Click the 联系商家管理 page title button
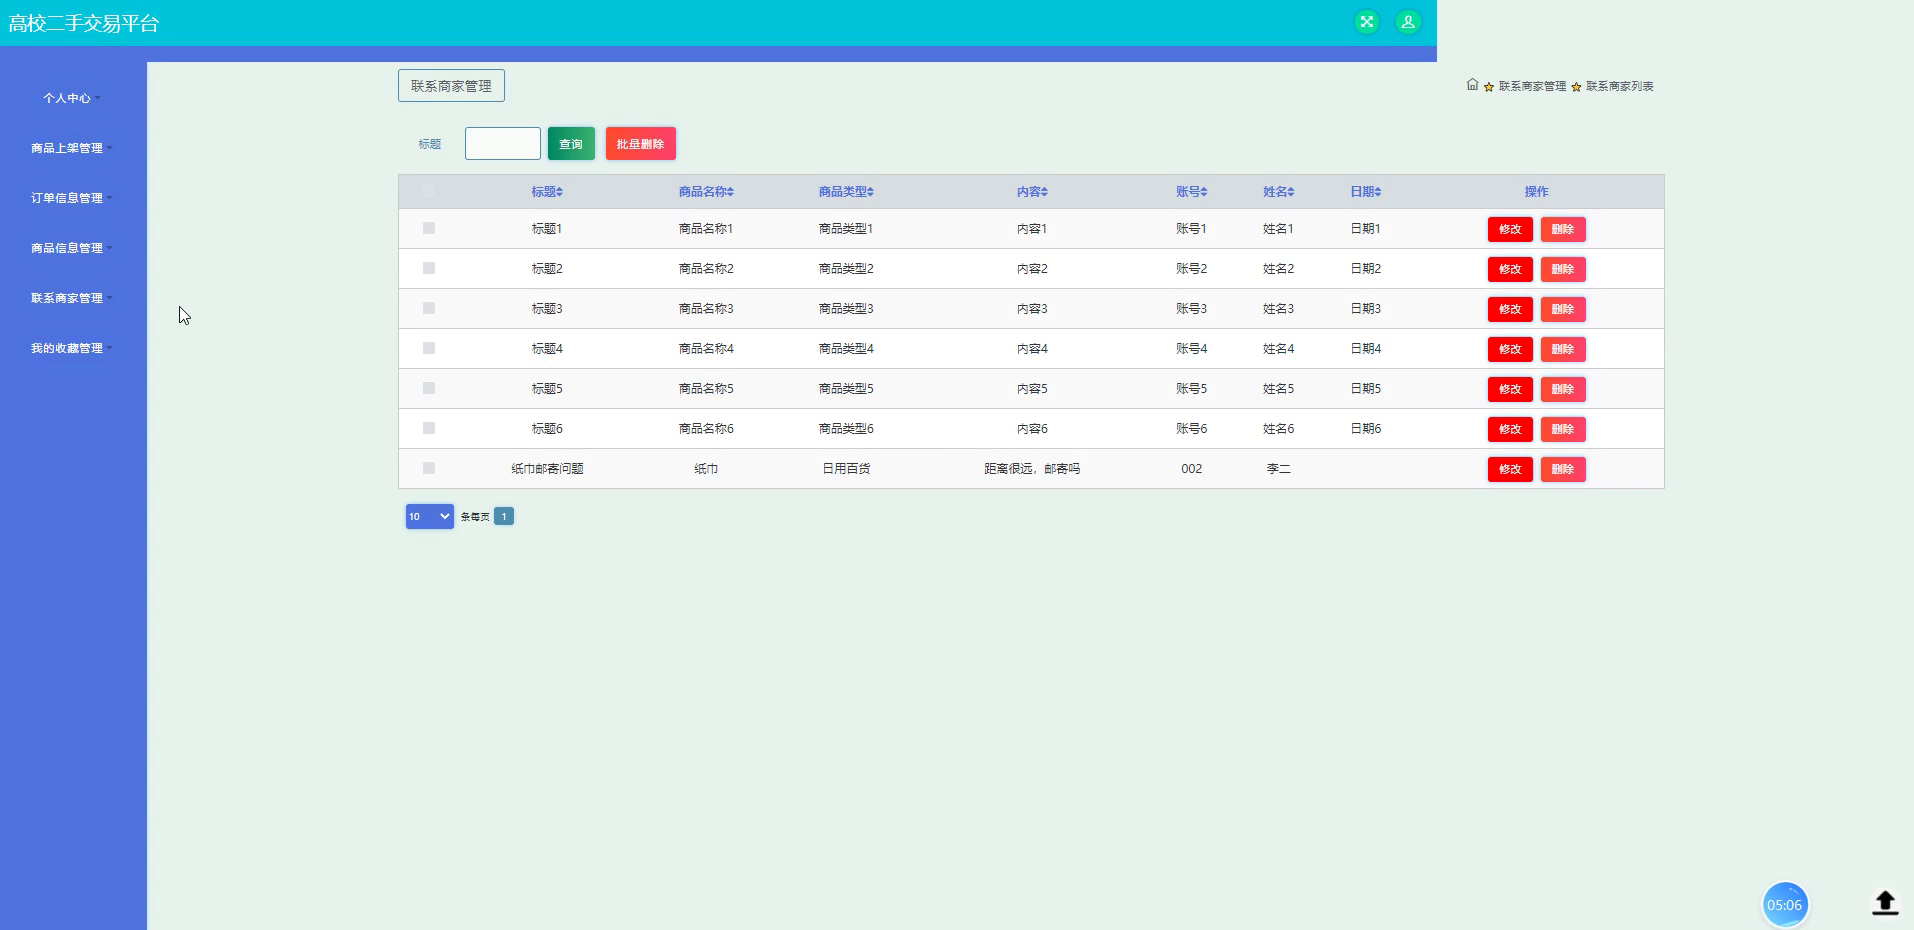This screenshot has width=1914, height=930. pyautogui.click(x=451, y=86)
